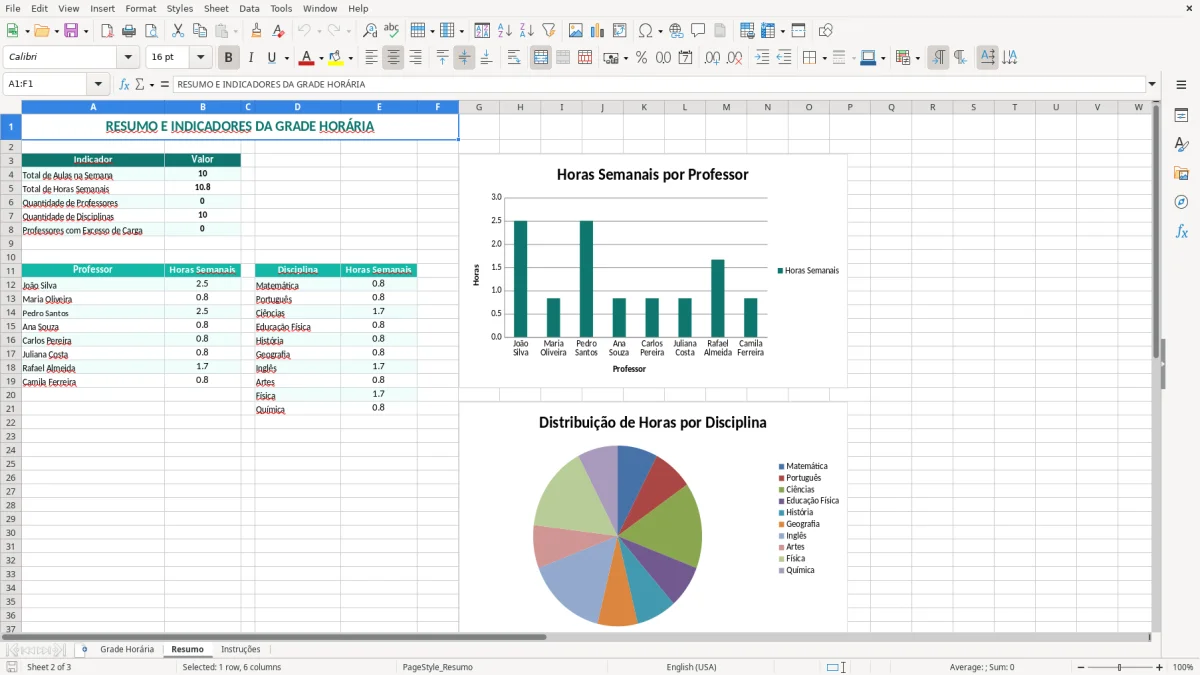Open Print Preview toggle

pos(151,31)
